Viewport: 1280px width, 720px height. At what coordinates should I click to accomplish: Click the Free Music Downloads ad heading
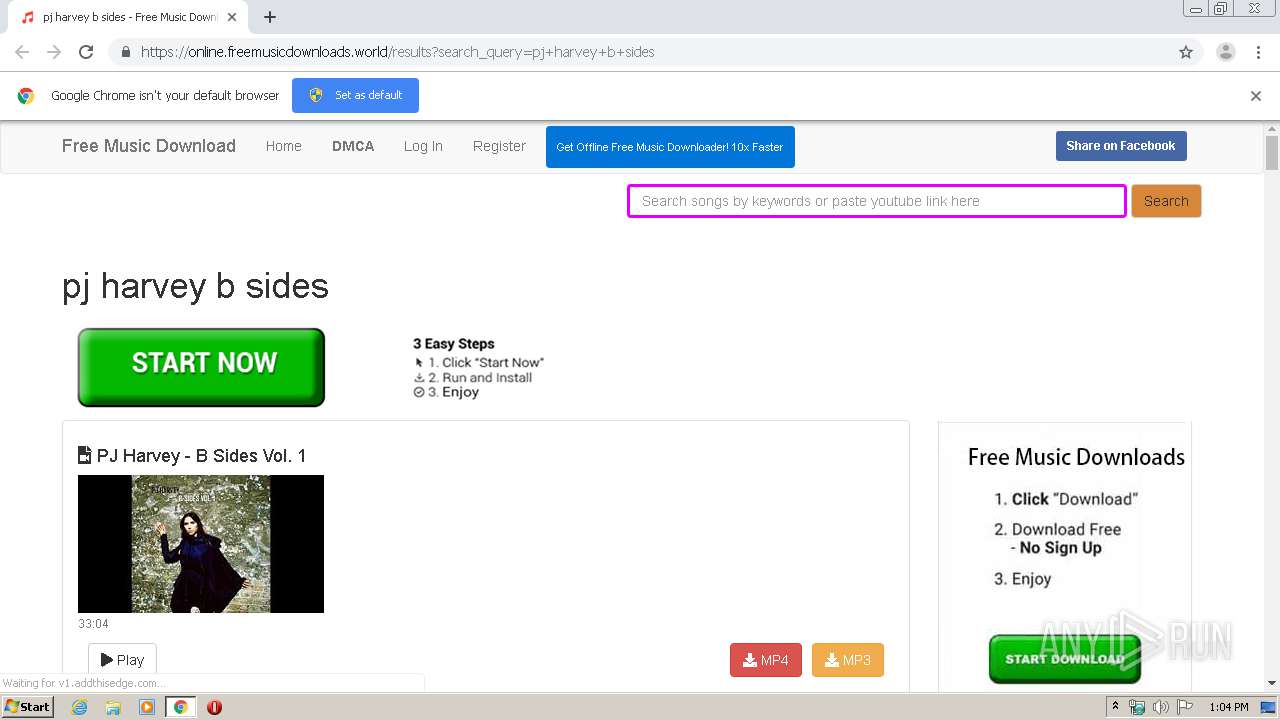[x=1076, y=457]
